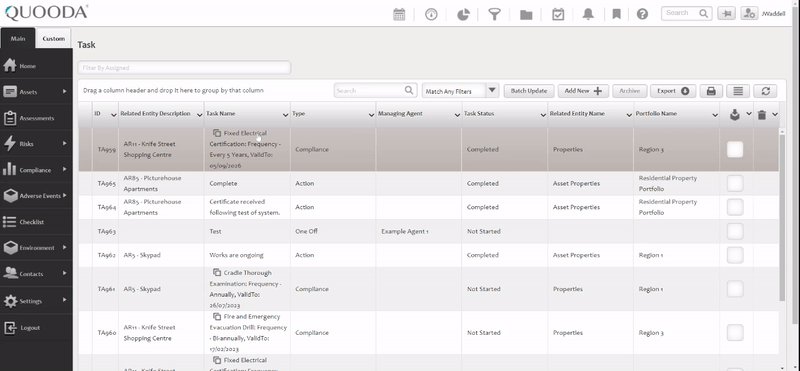This screenshot has width=800, height=371.
Task: Open the Match Any Filters dropdown
Action: coord(460,91)
